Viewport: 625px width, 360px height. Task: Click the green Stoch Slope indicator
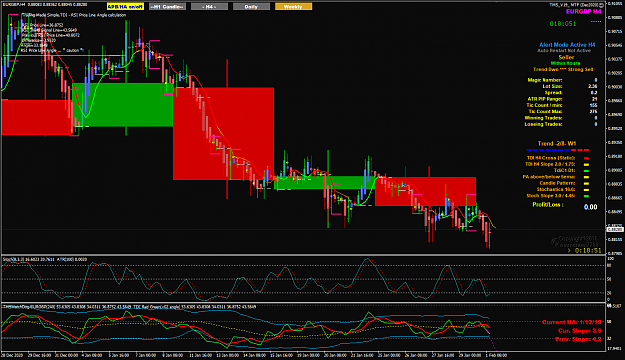point(586,196)
